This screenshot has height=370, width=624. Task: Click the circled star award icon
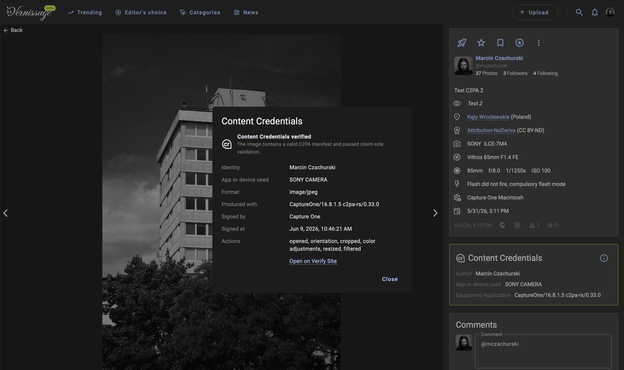pyautogui.click(x=519, y=43)
